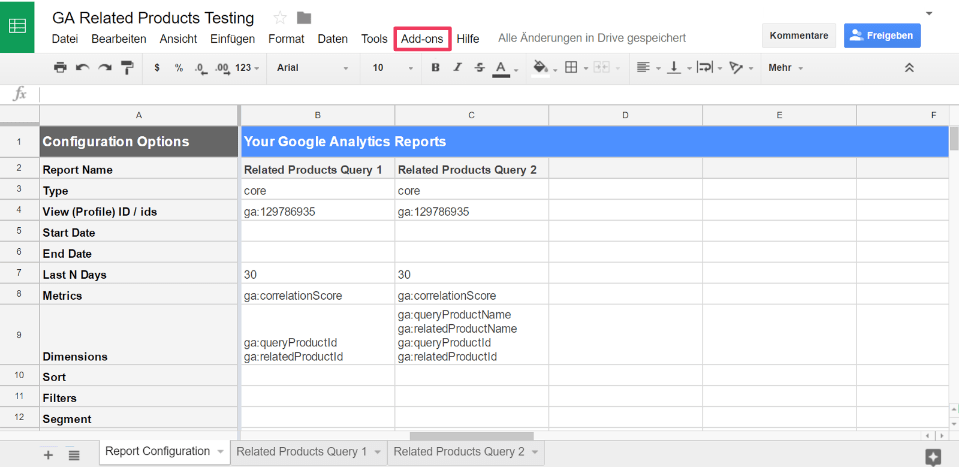The height and width of the screenshot is (467, 961).
Task: Click the Kommentare button
Action: 798,35
